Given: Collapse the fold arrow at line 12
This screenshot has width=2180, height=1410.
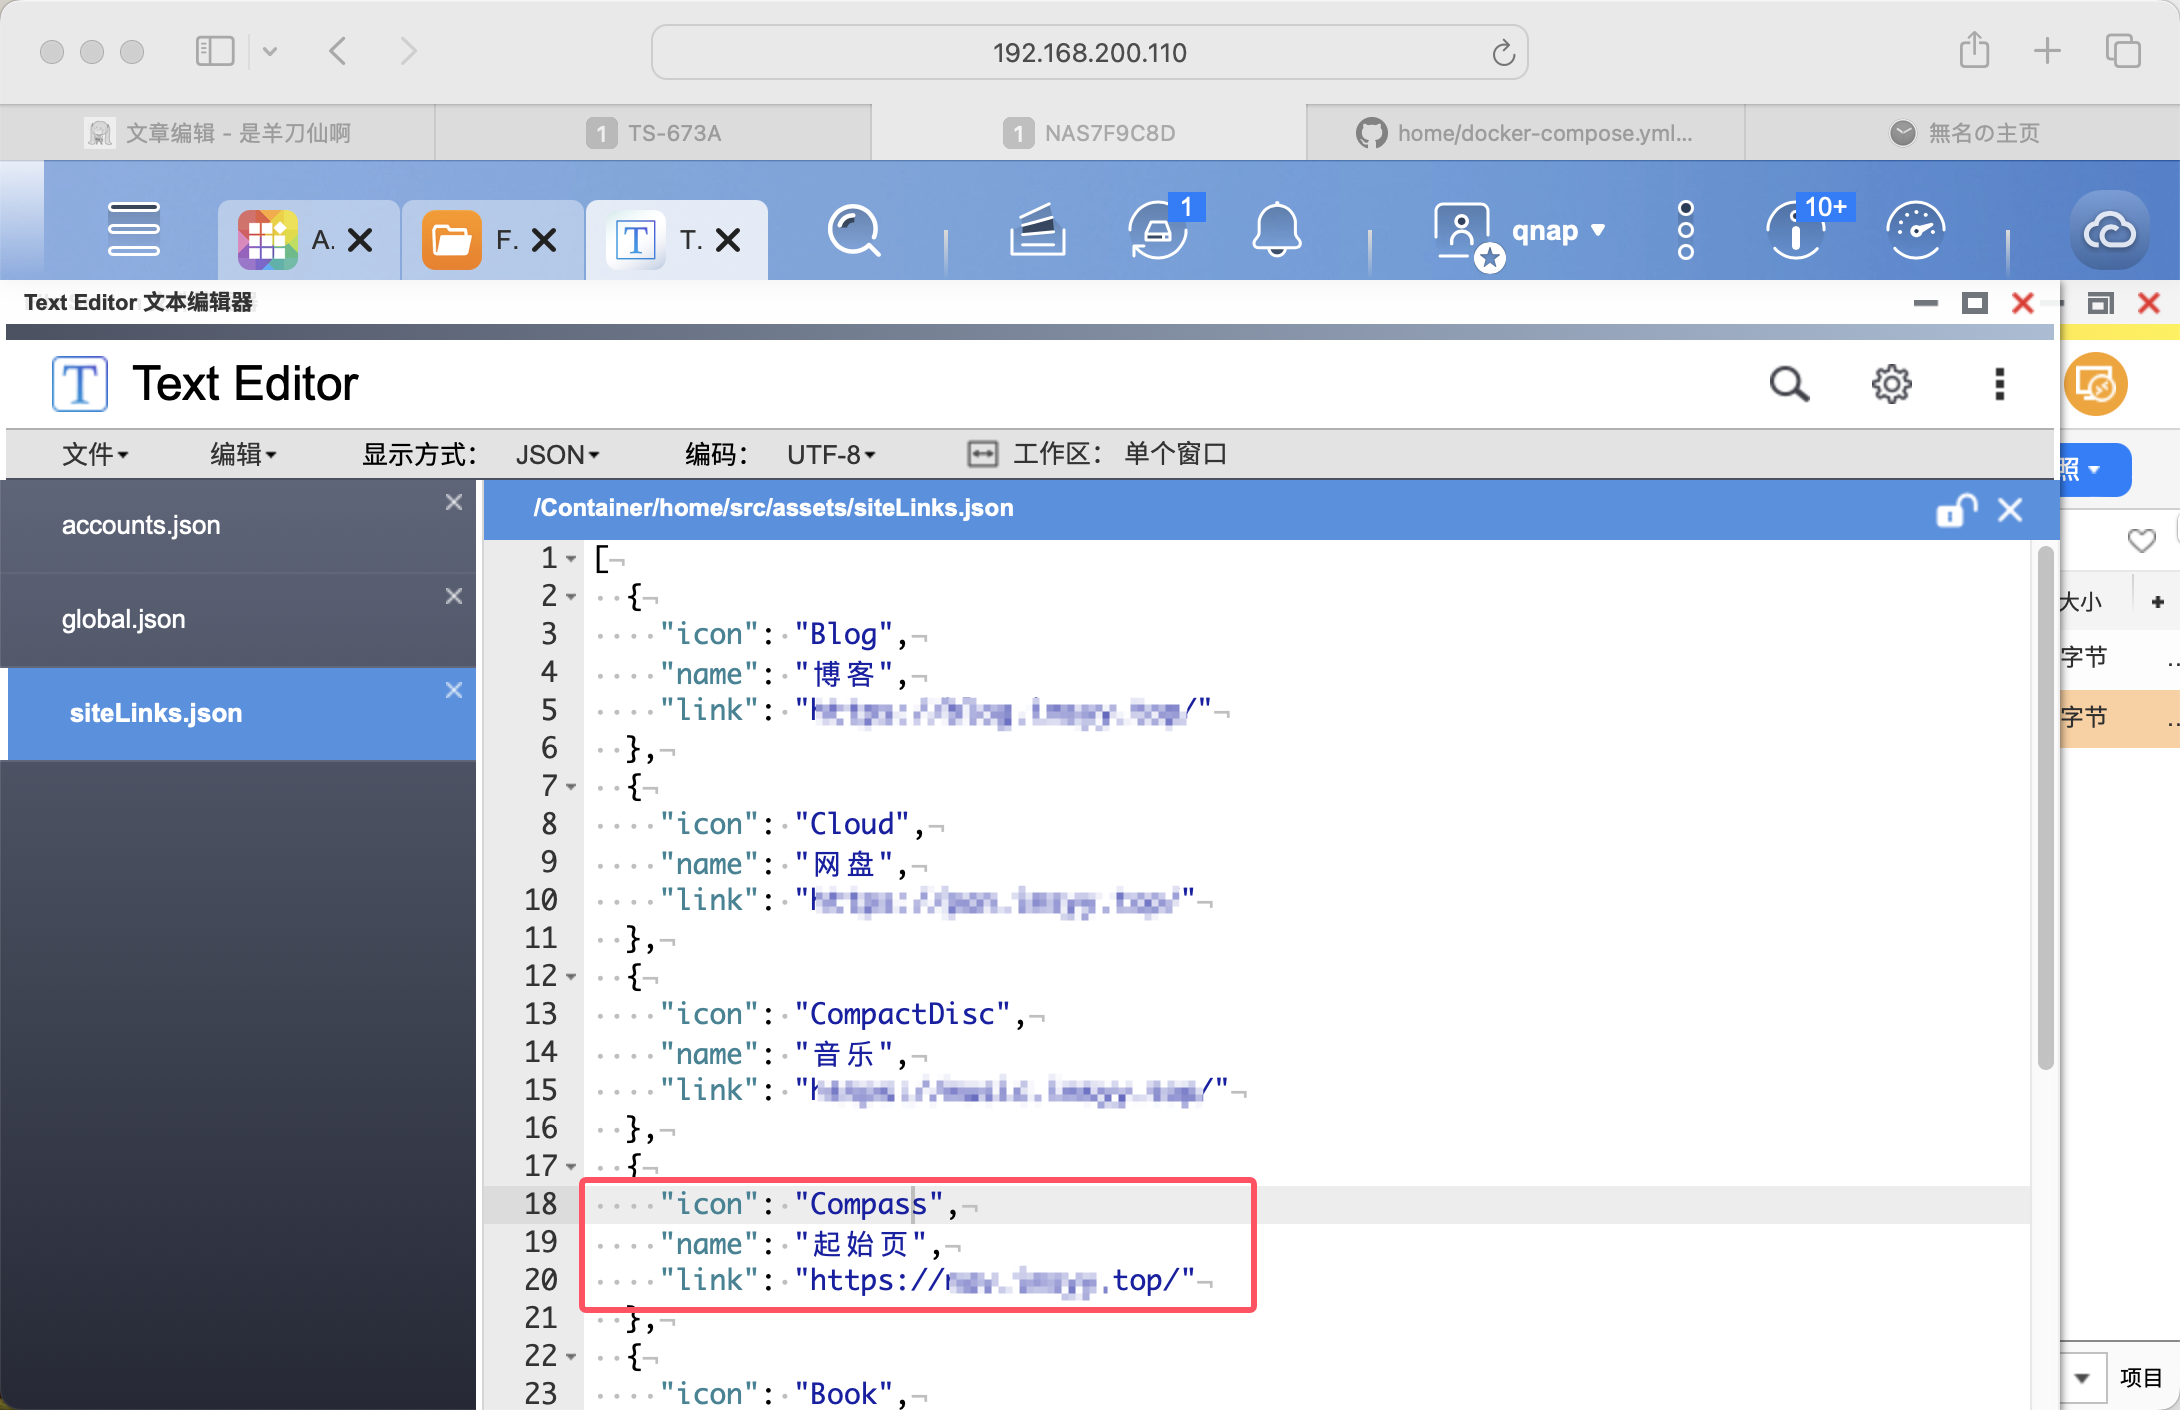Looking at the screenshot, I should click(x=571, y=977).
